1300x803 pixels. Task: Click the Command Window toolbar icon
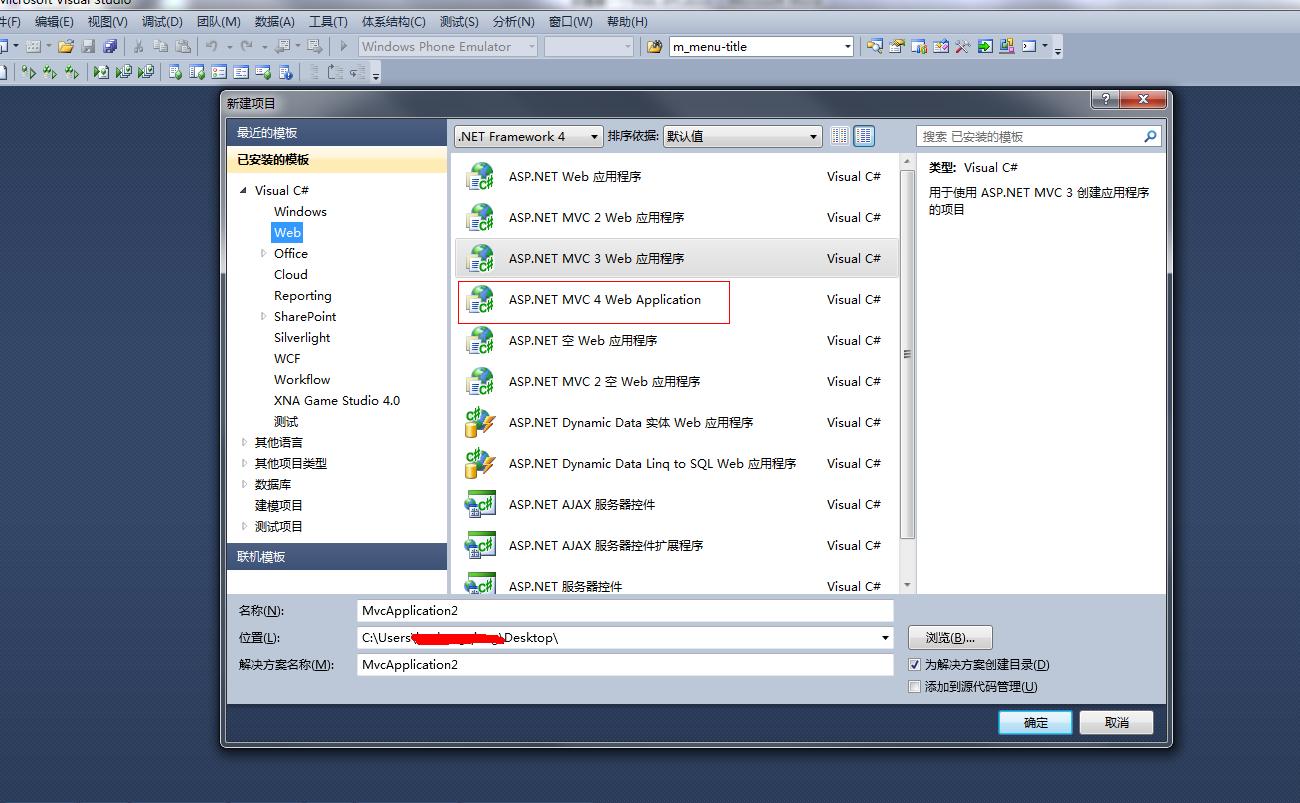click(x=1029, y=46)
